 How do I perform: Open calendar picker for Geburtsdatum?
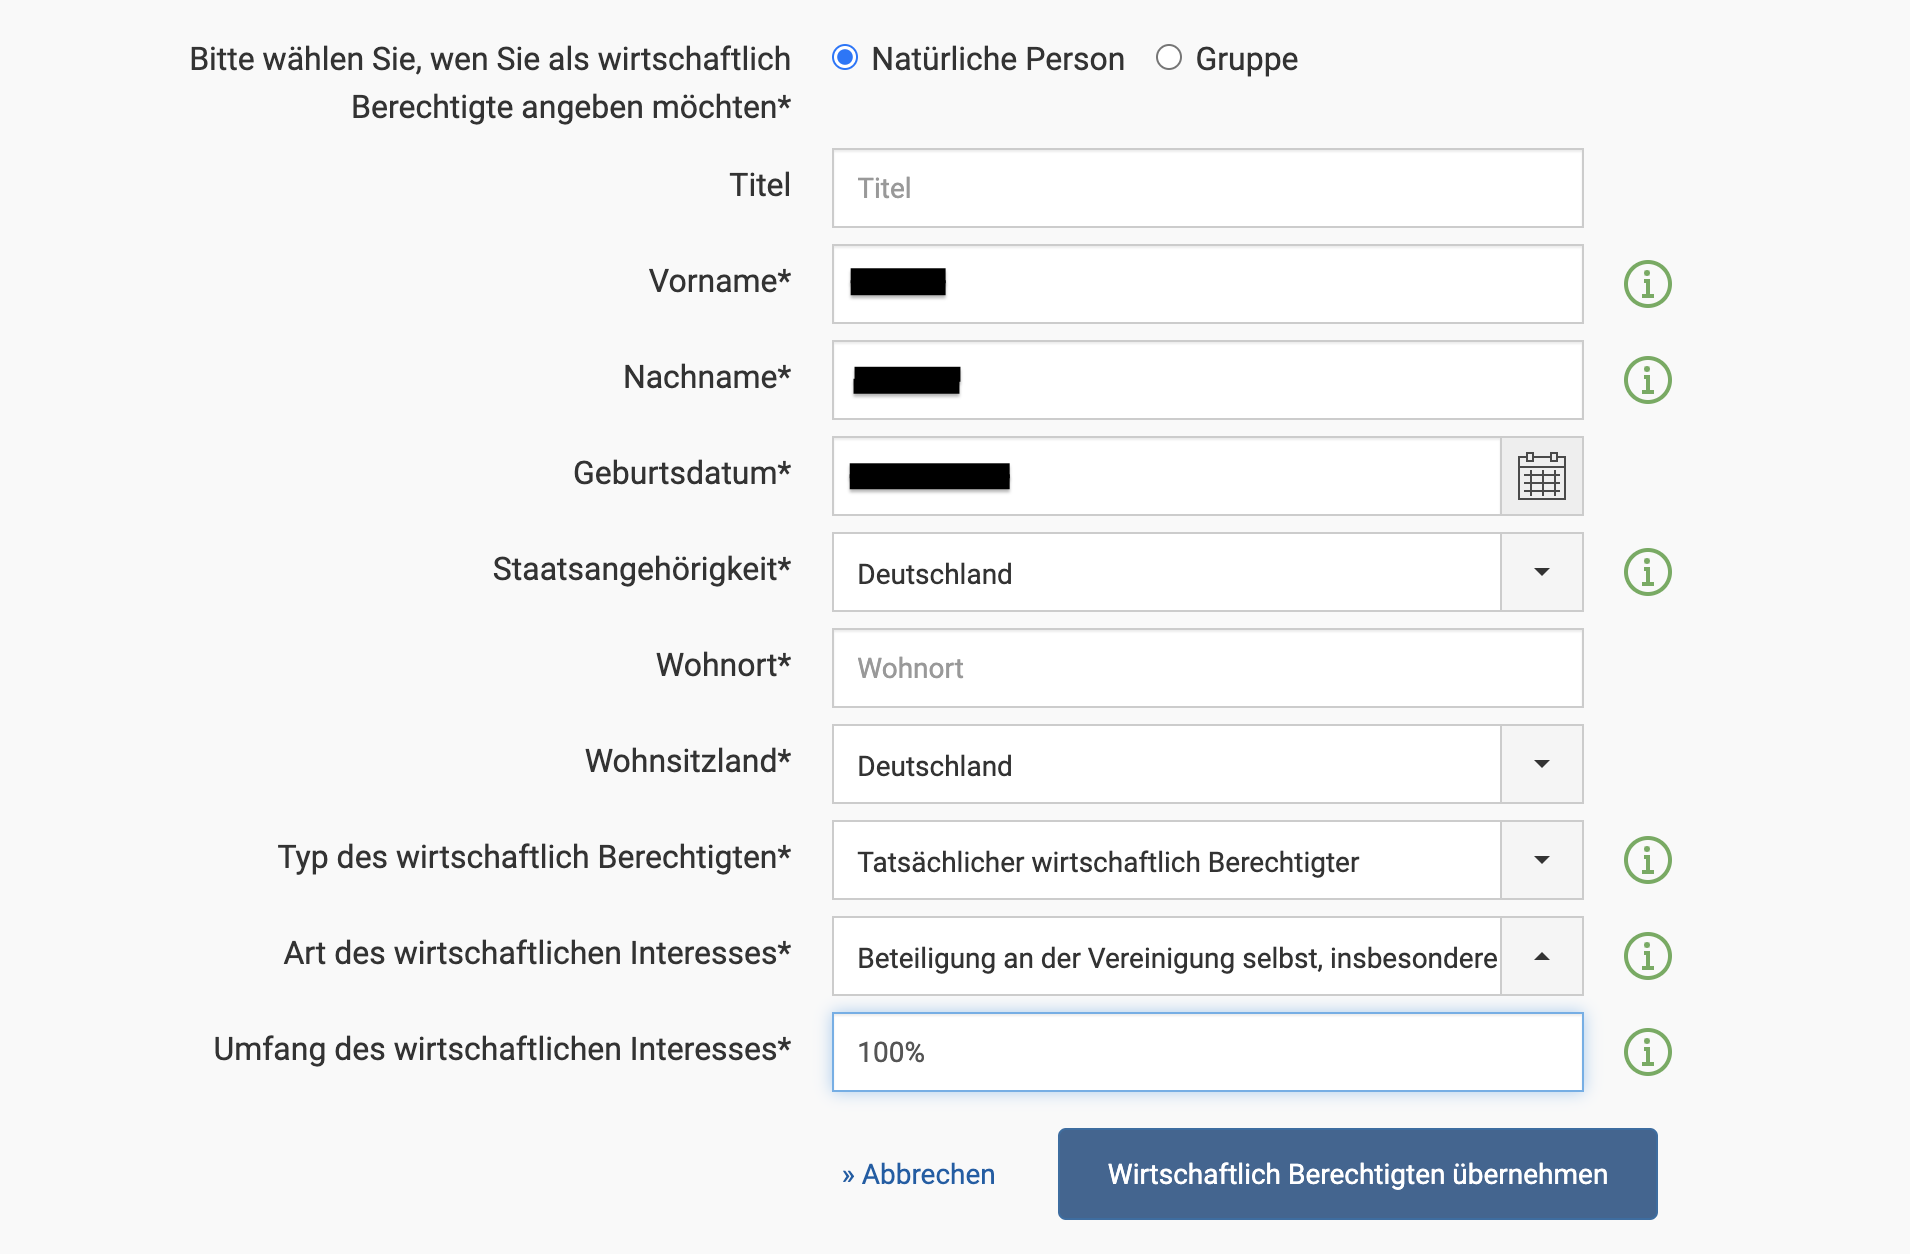tap(1541, 476)
